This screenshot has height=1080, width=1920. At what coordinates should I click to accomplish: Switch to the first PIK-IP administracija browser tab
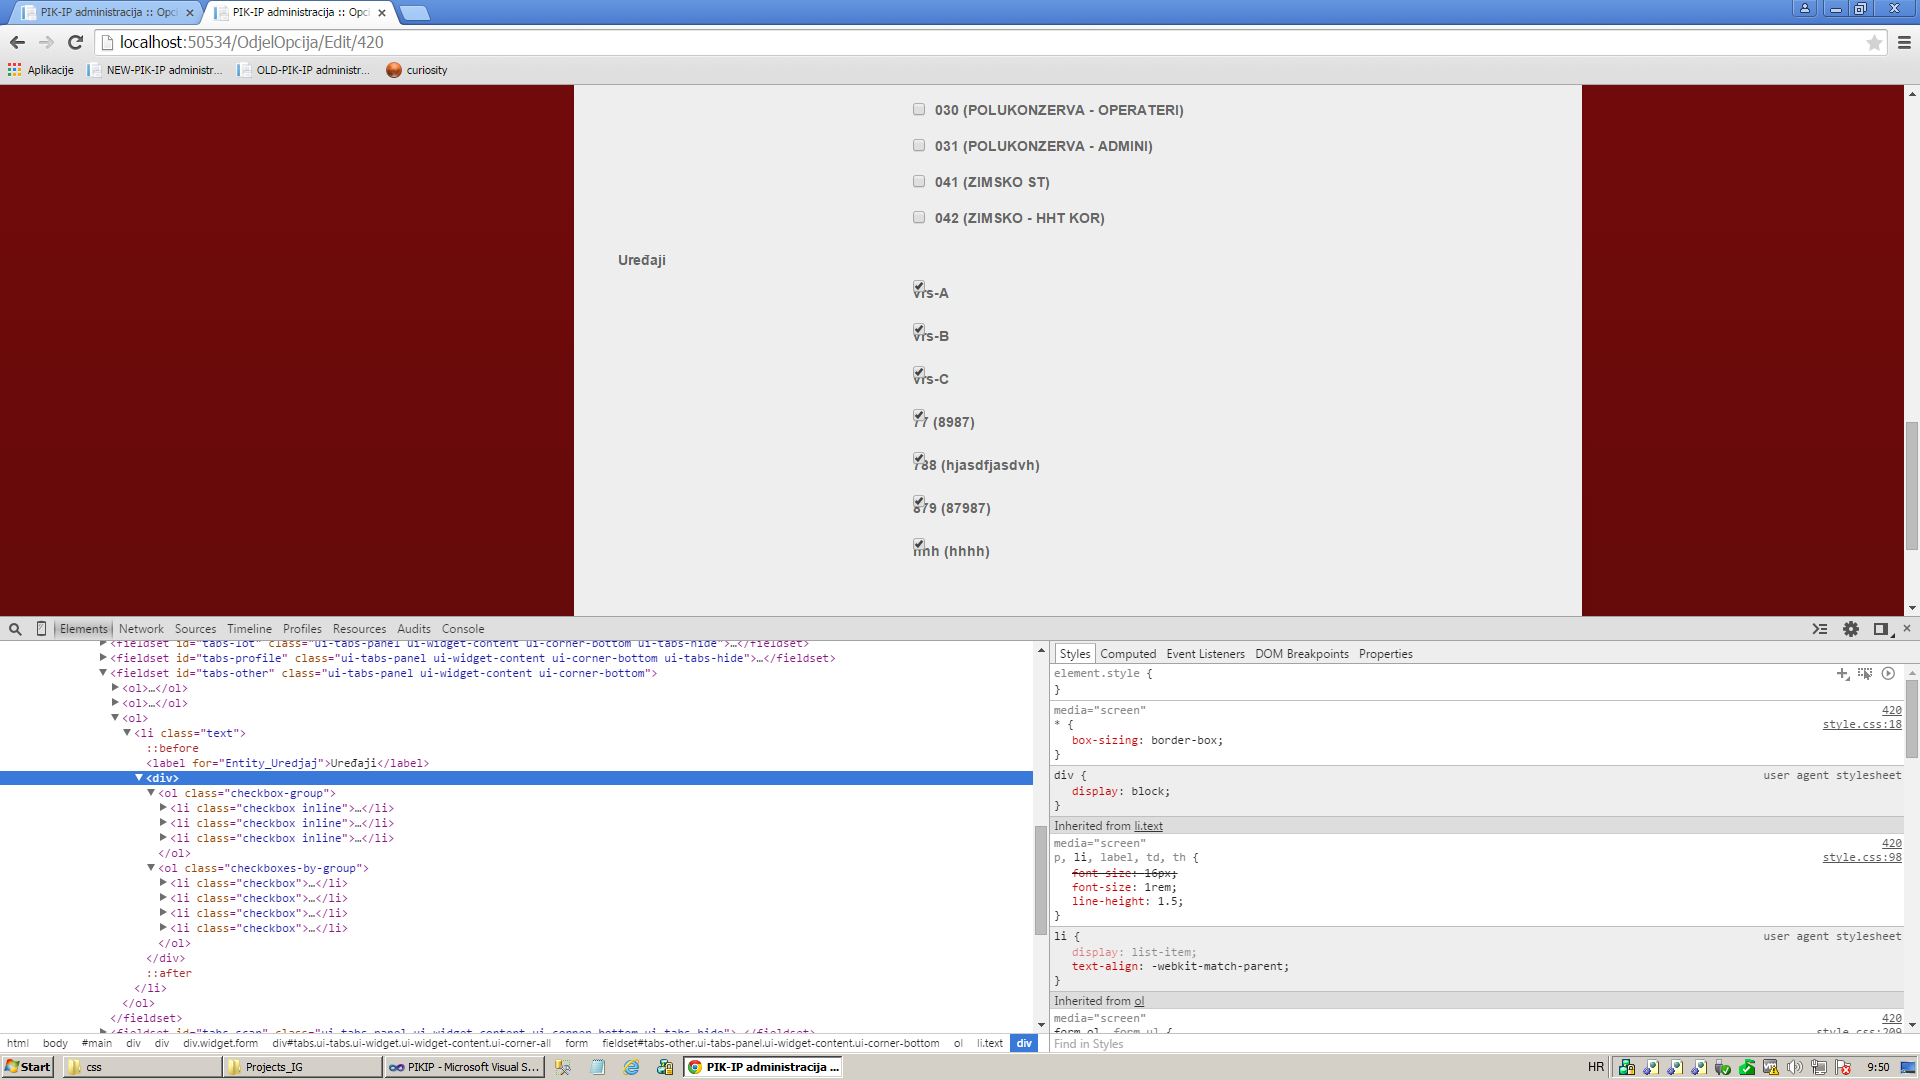(x=107, y=13)
